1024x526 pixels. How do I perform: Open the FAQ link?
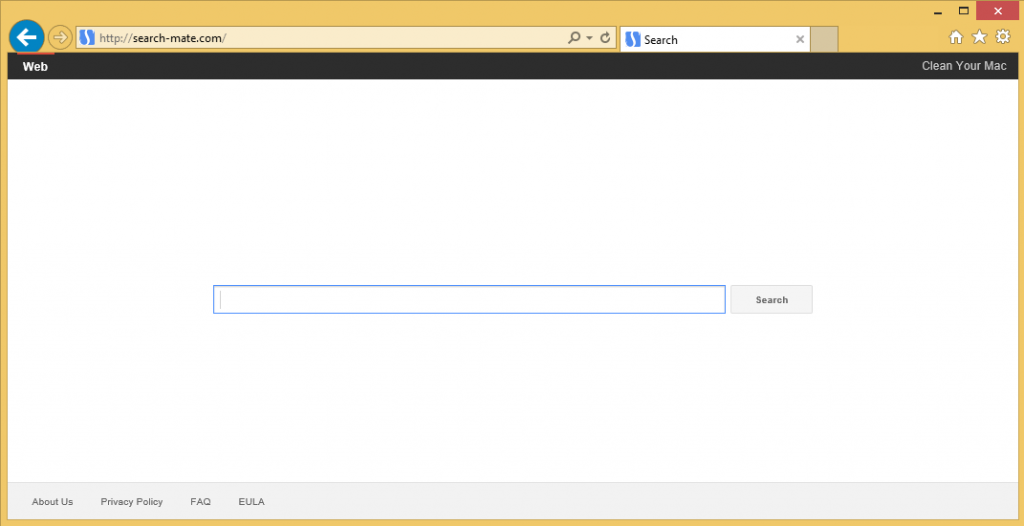click(200, 502)
